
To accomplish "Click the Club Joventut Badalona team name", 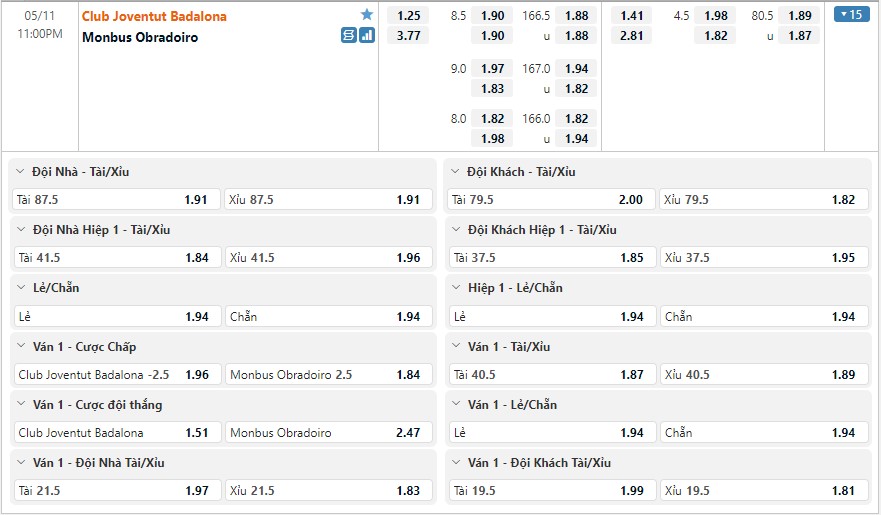I will click(x=154, y=16).
